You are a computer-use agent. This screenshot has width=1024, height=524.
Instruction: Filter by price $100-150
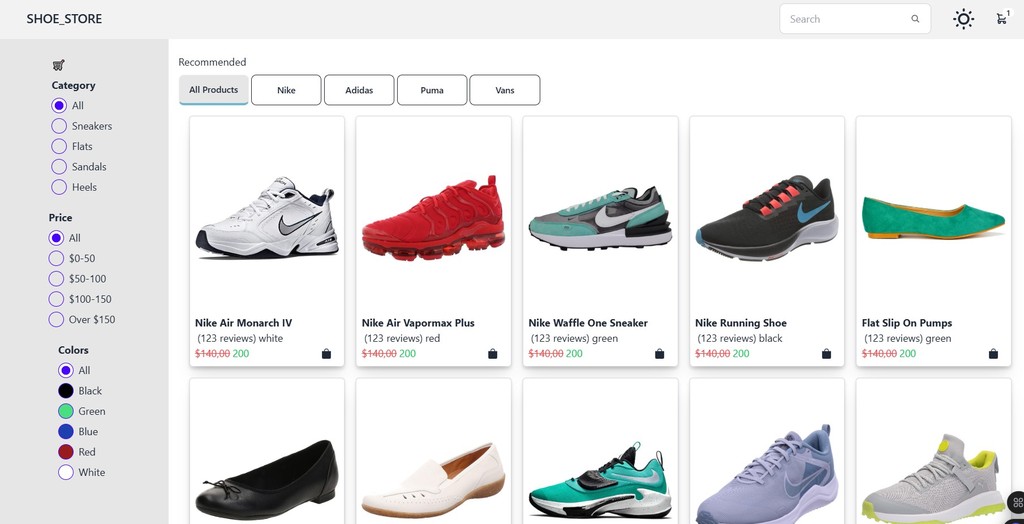(x=56, y=299)
